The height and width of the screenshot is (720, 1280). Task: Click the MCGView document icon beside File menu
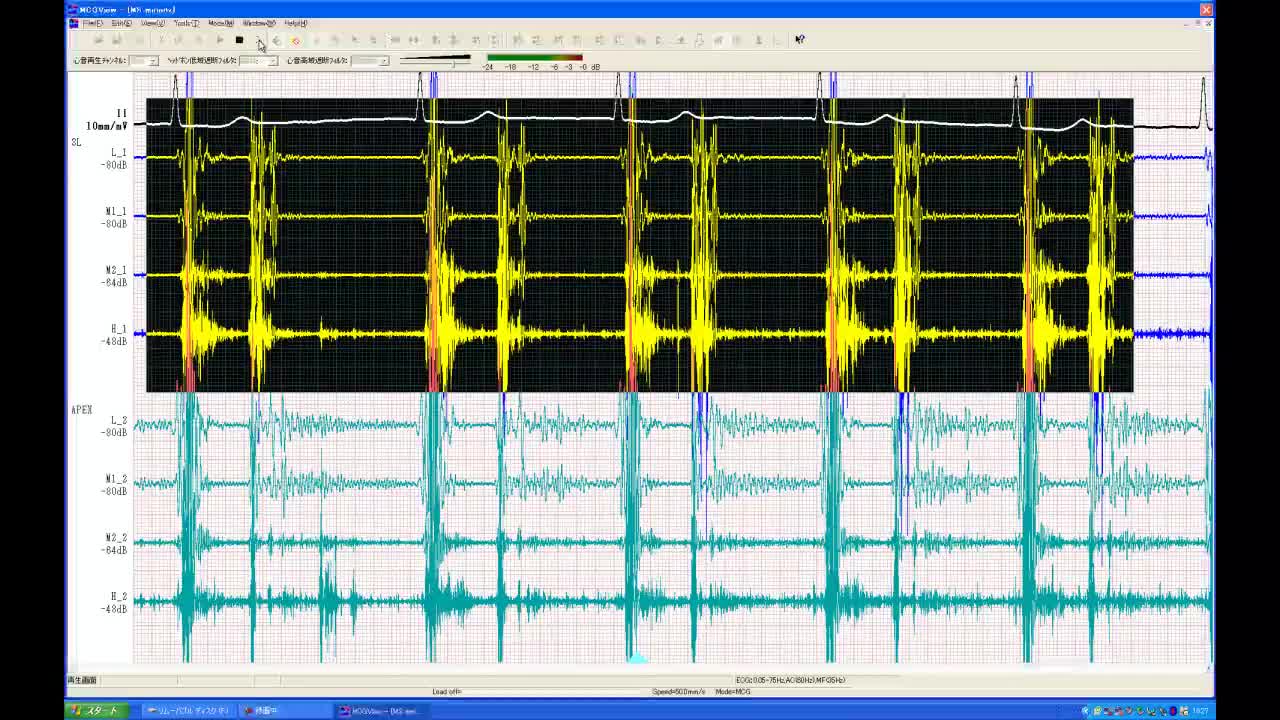point(74,23)
